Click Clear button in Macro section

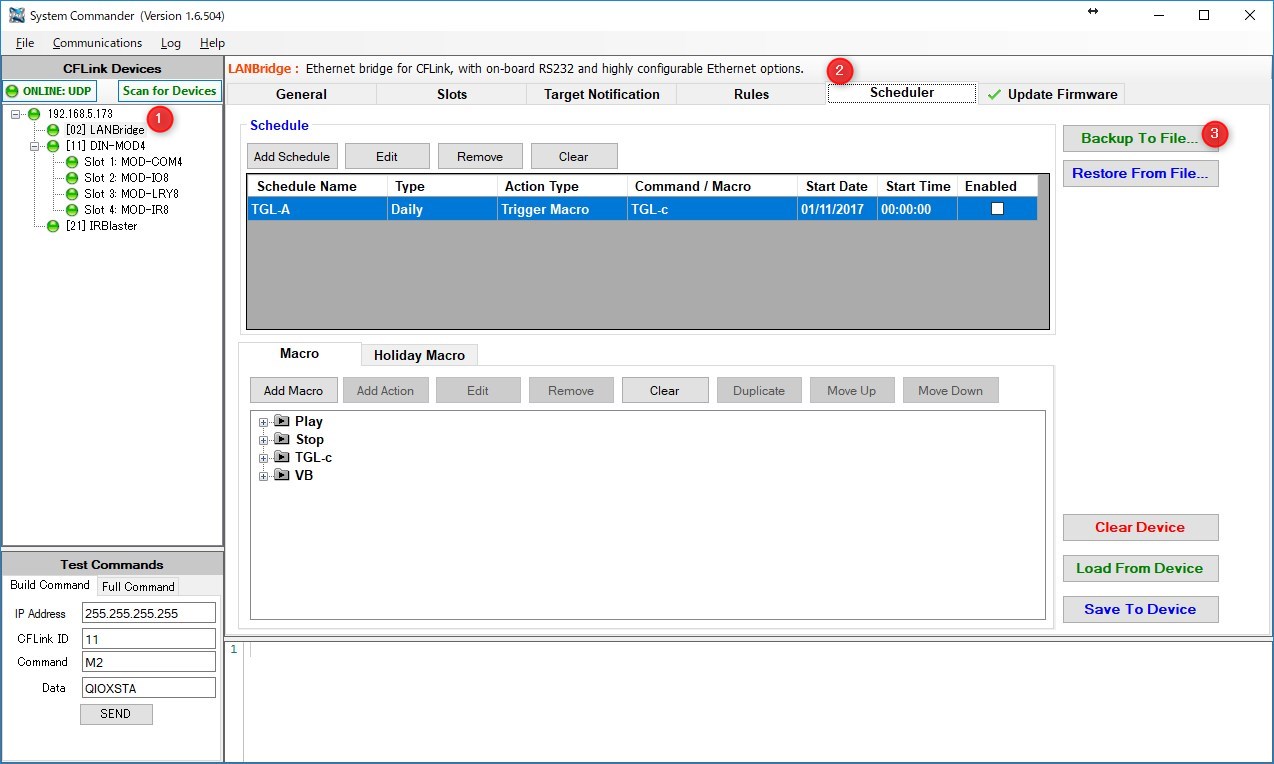click(x=665, y=390)
